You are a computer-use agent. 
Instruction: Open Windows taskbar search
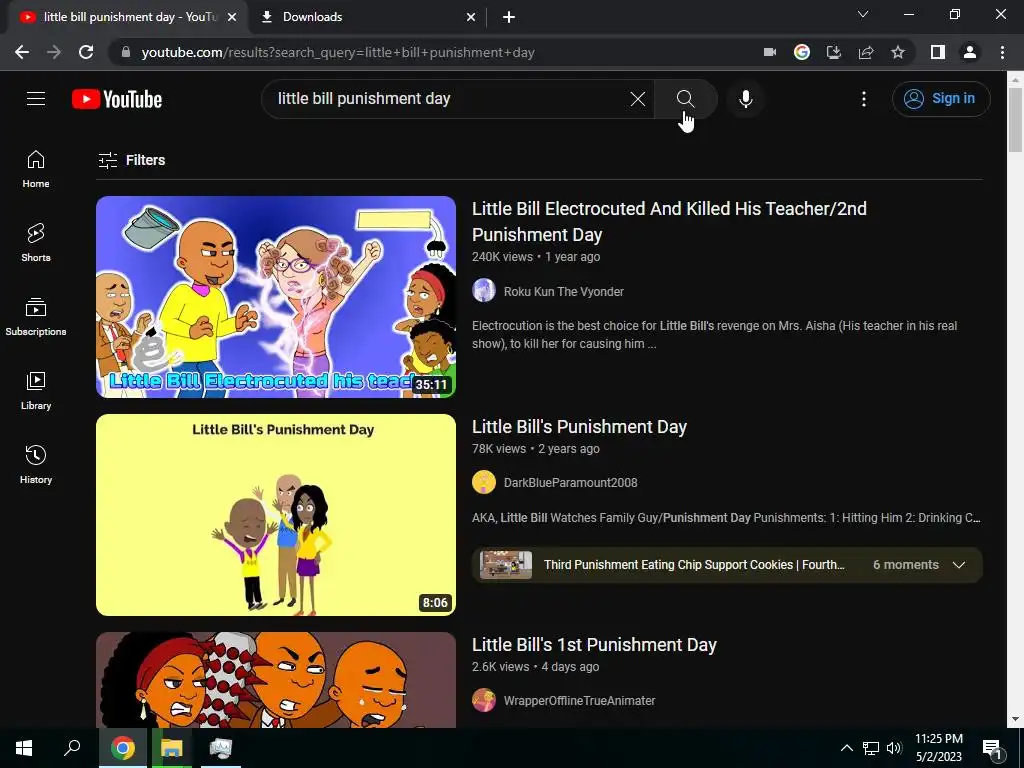coord(72,748)
